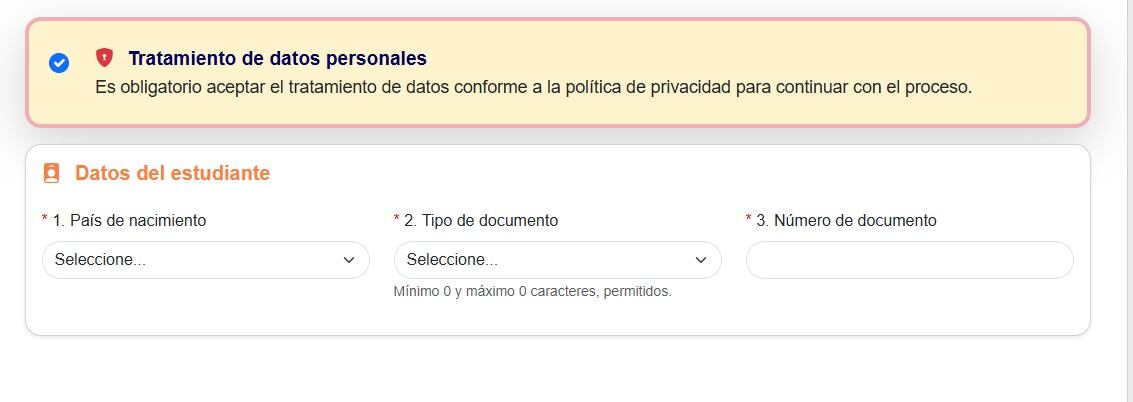Click the 'Tratamiento de datos personales' heading
This screenshot has height=402, width=1133.
[x=277, y=58]
